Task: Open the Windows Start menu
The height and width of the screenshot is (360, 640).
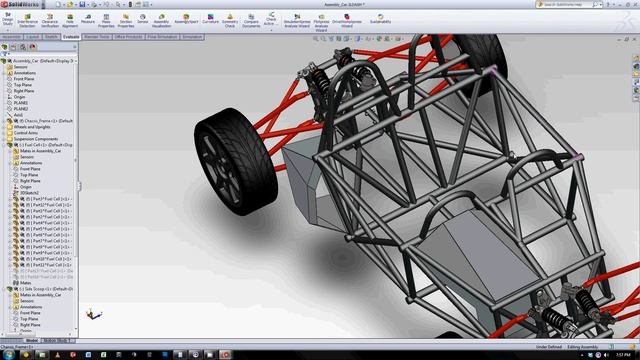Action: coord(8,355)
